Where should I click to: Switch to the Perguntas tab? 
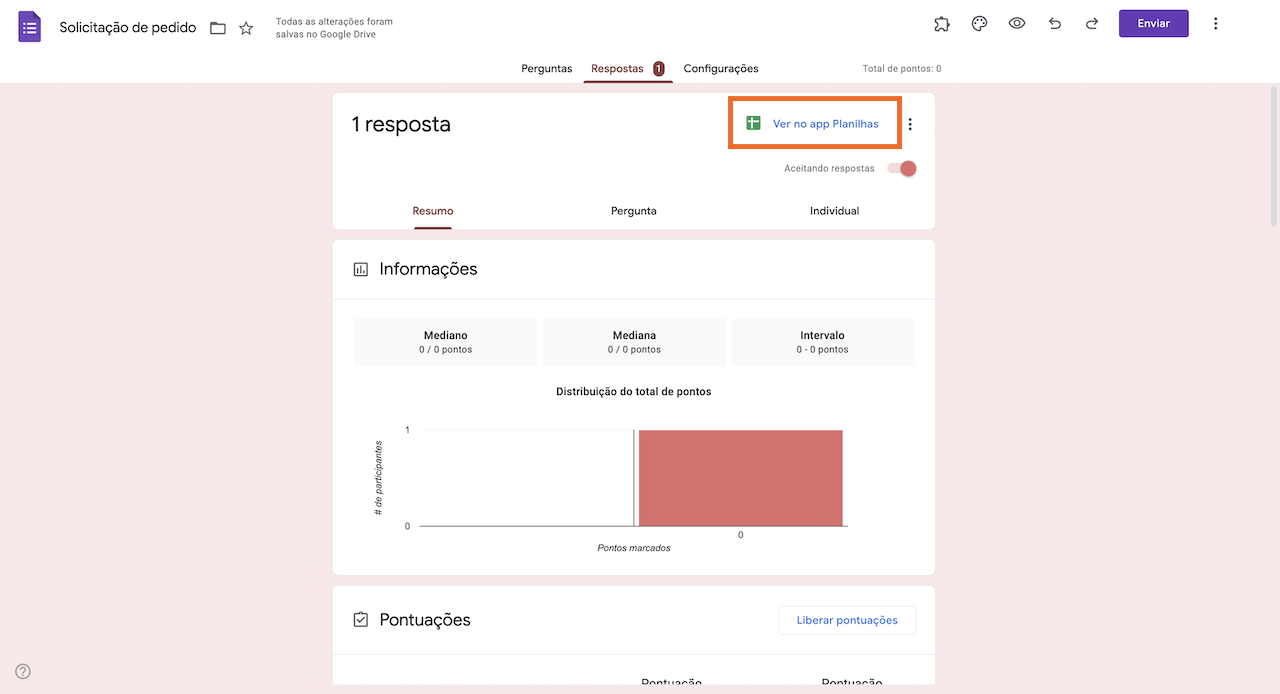coord(547,69)
